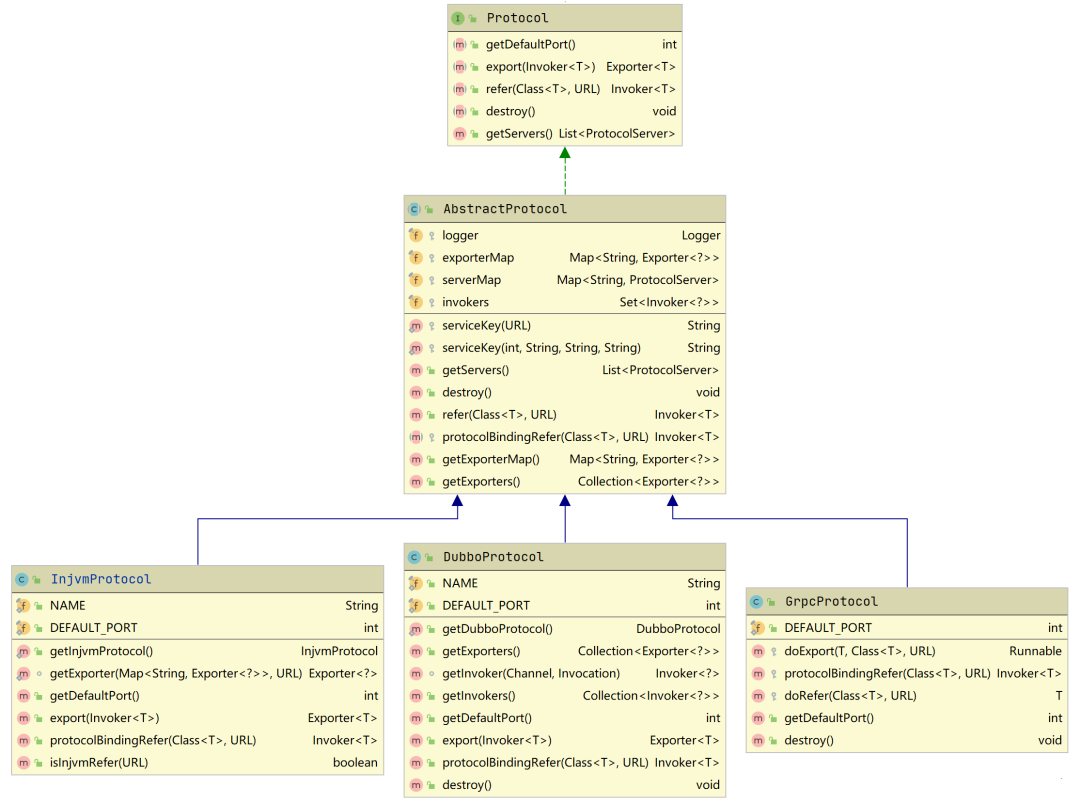Click the method icon of Protocol getServers()
This screenshot has width=1079, height=802.
[x=460, y=134]
